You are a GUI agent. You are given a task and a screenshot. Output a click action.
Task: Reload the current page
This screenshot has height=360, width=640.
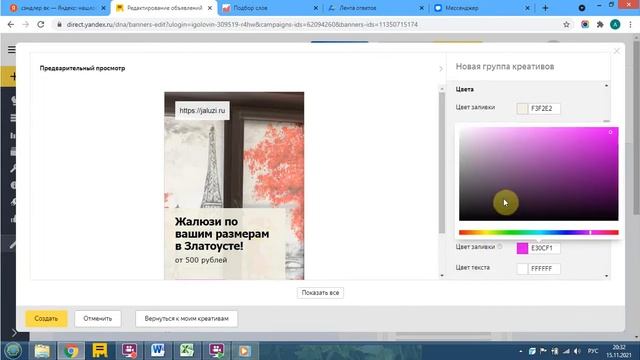point(41,24)
